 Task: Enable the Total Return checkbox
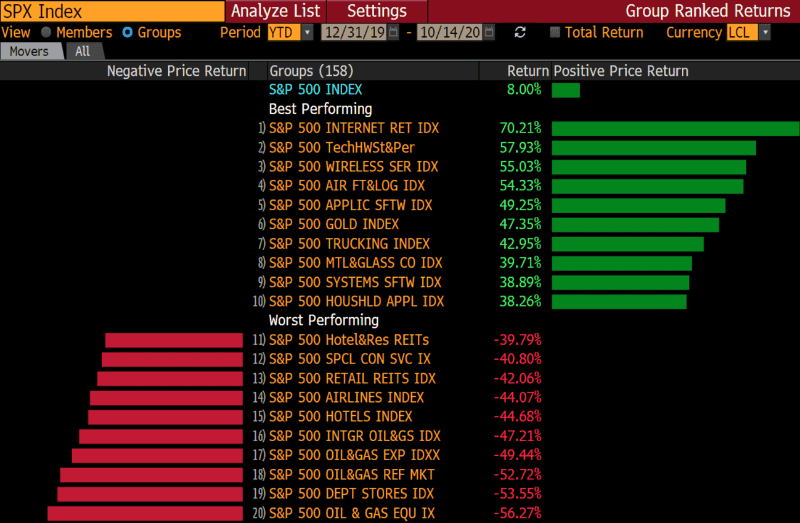coord(555,33)
